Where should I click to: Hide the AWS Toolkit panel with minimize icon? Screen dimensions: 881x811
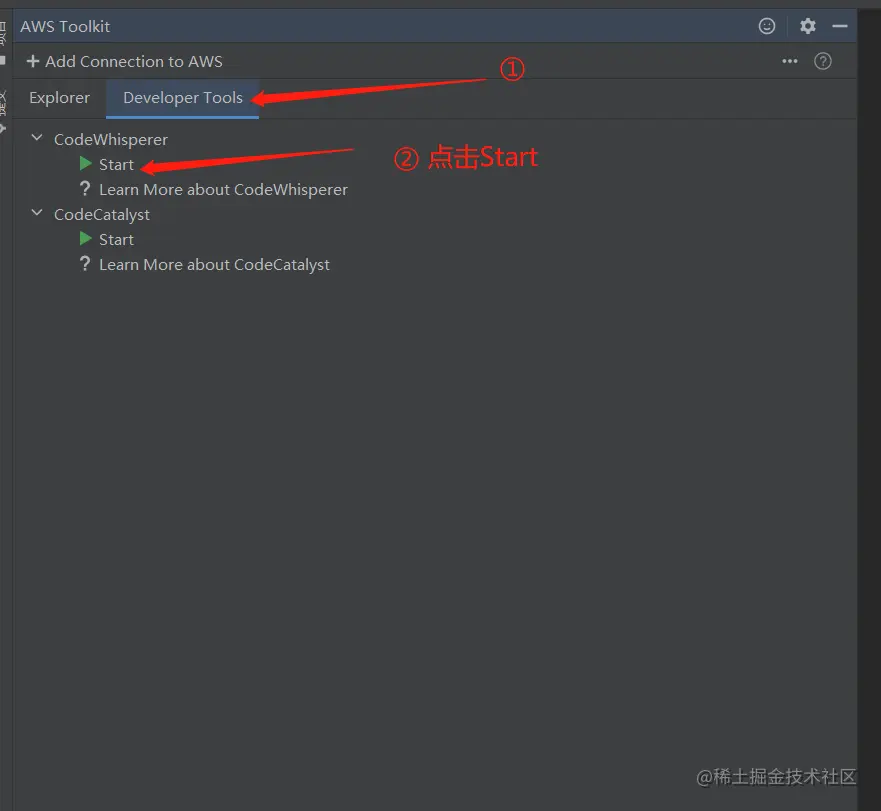click(840, 26)
